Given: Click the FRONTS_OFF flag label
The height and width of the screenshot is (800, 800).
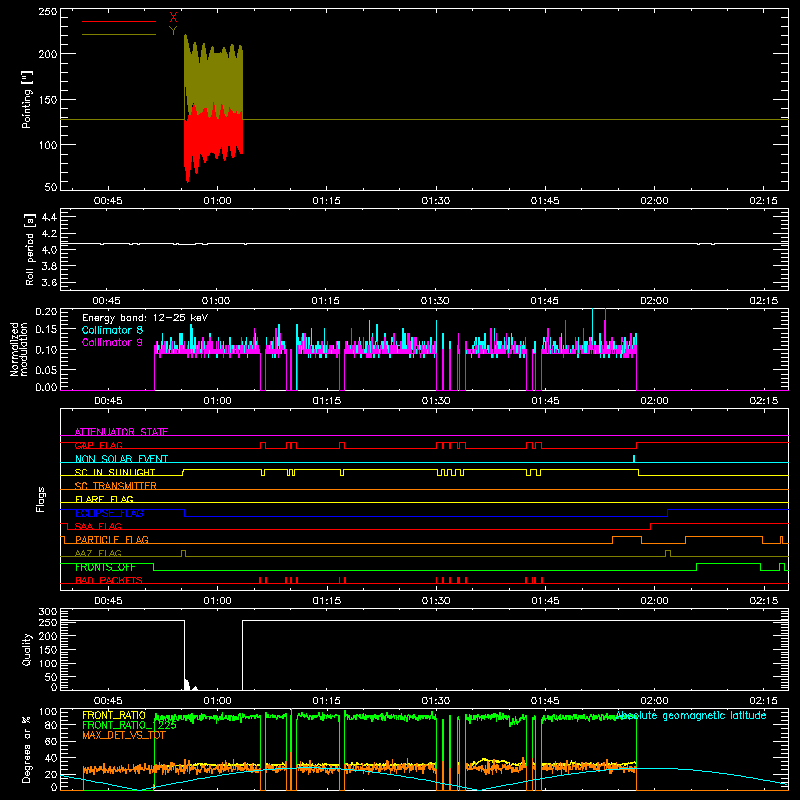Looking at the screenshot, I should pyautogui.click(x=105, y=567).
